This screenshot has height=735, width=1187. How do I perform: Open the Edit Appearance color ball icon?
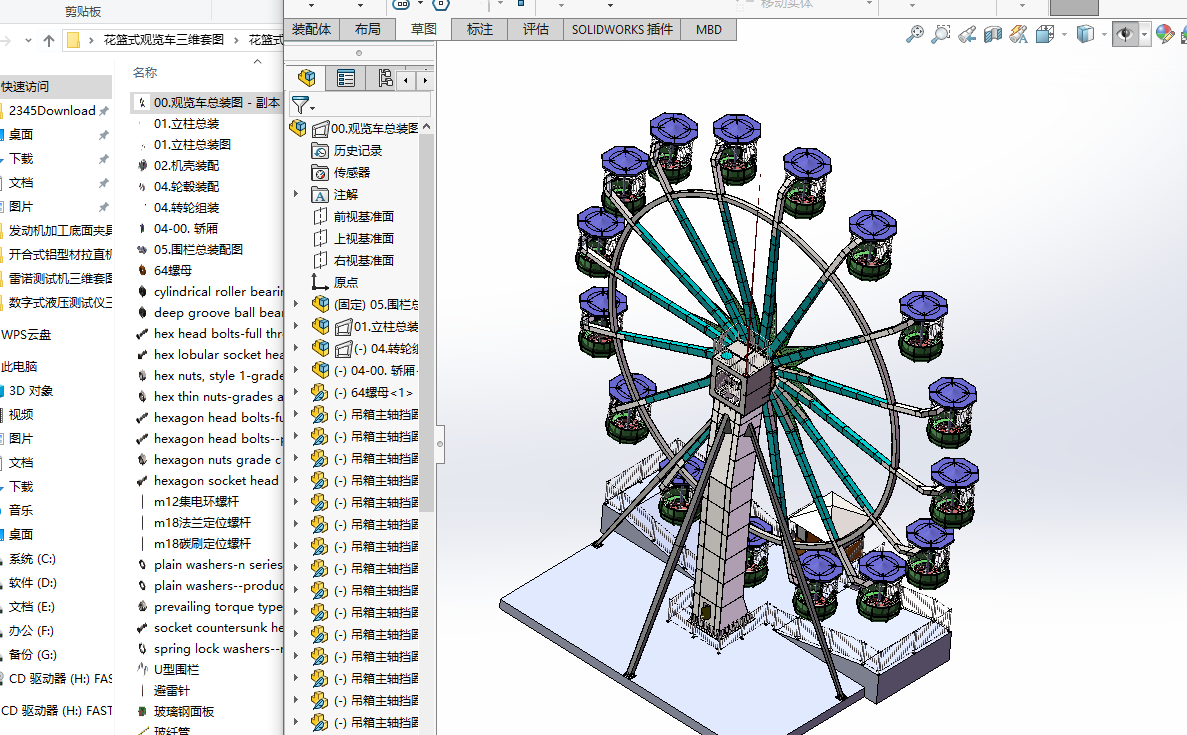pyautogui.click(x=1164, y=34)
